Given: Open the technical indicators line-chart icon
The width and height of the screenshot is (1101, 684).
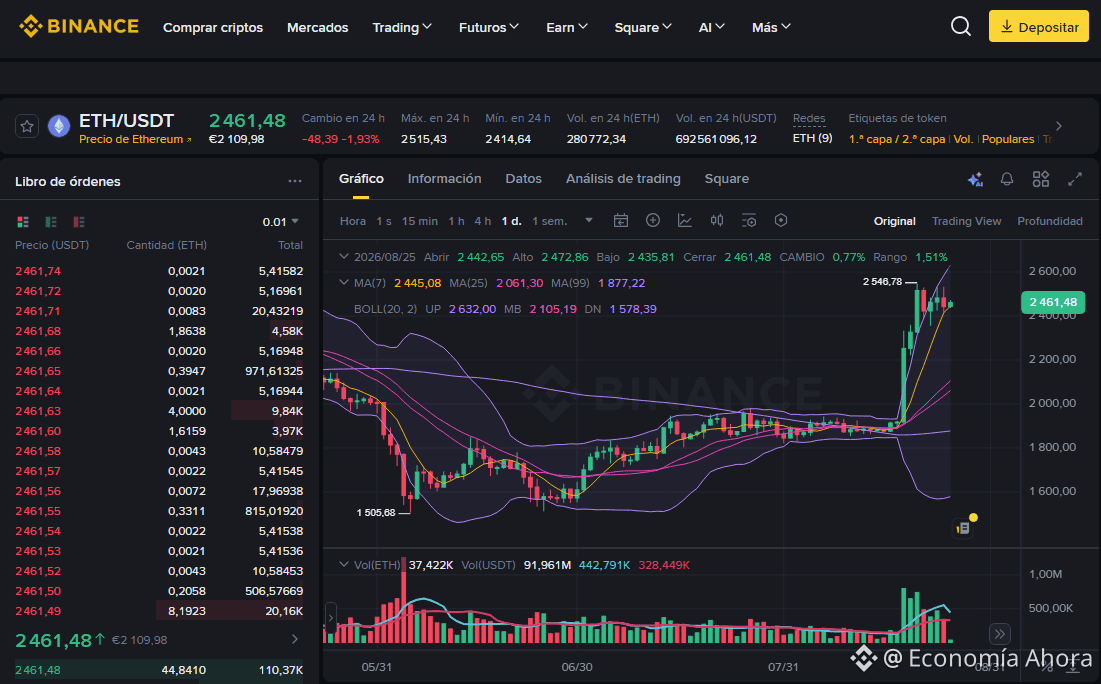Looking at the screenshot, I should (x=685, y=221).
